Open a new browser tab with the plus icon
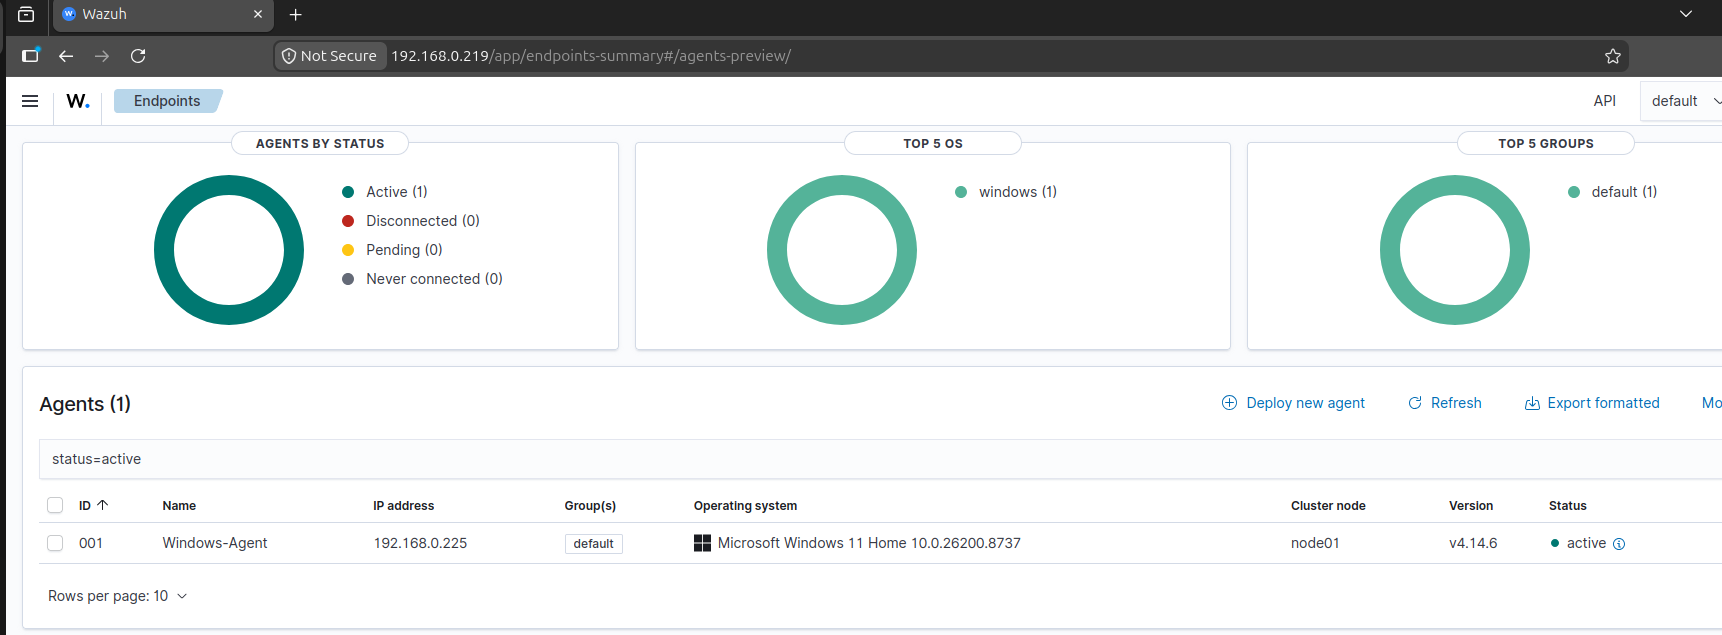Screen dimensions: 1722x635 coord(295,14)
